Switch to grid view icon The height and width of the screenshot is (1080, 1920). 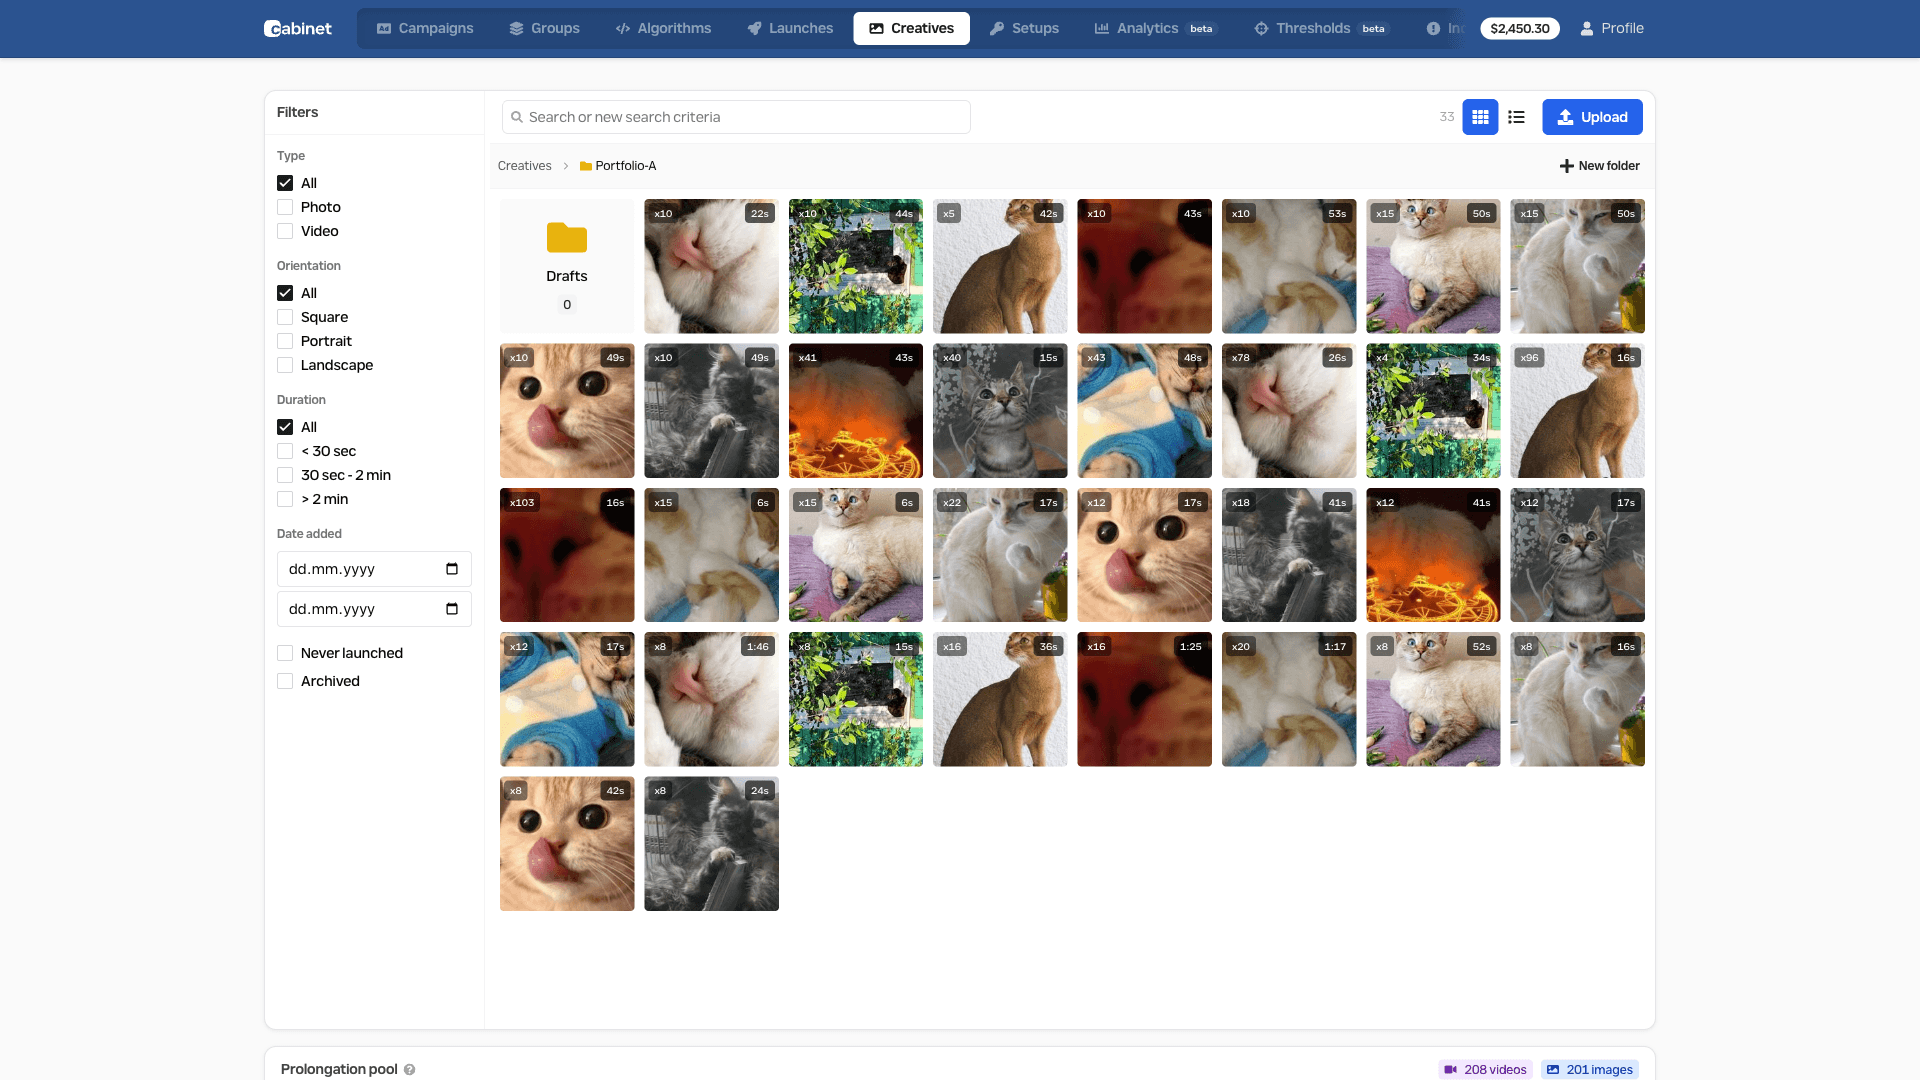point(1480,117)
